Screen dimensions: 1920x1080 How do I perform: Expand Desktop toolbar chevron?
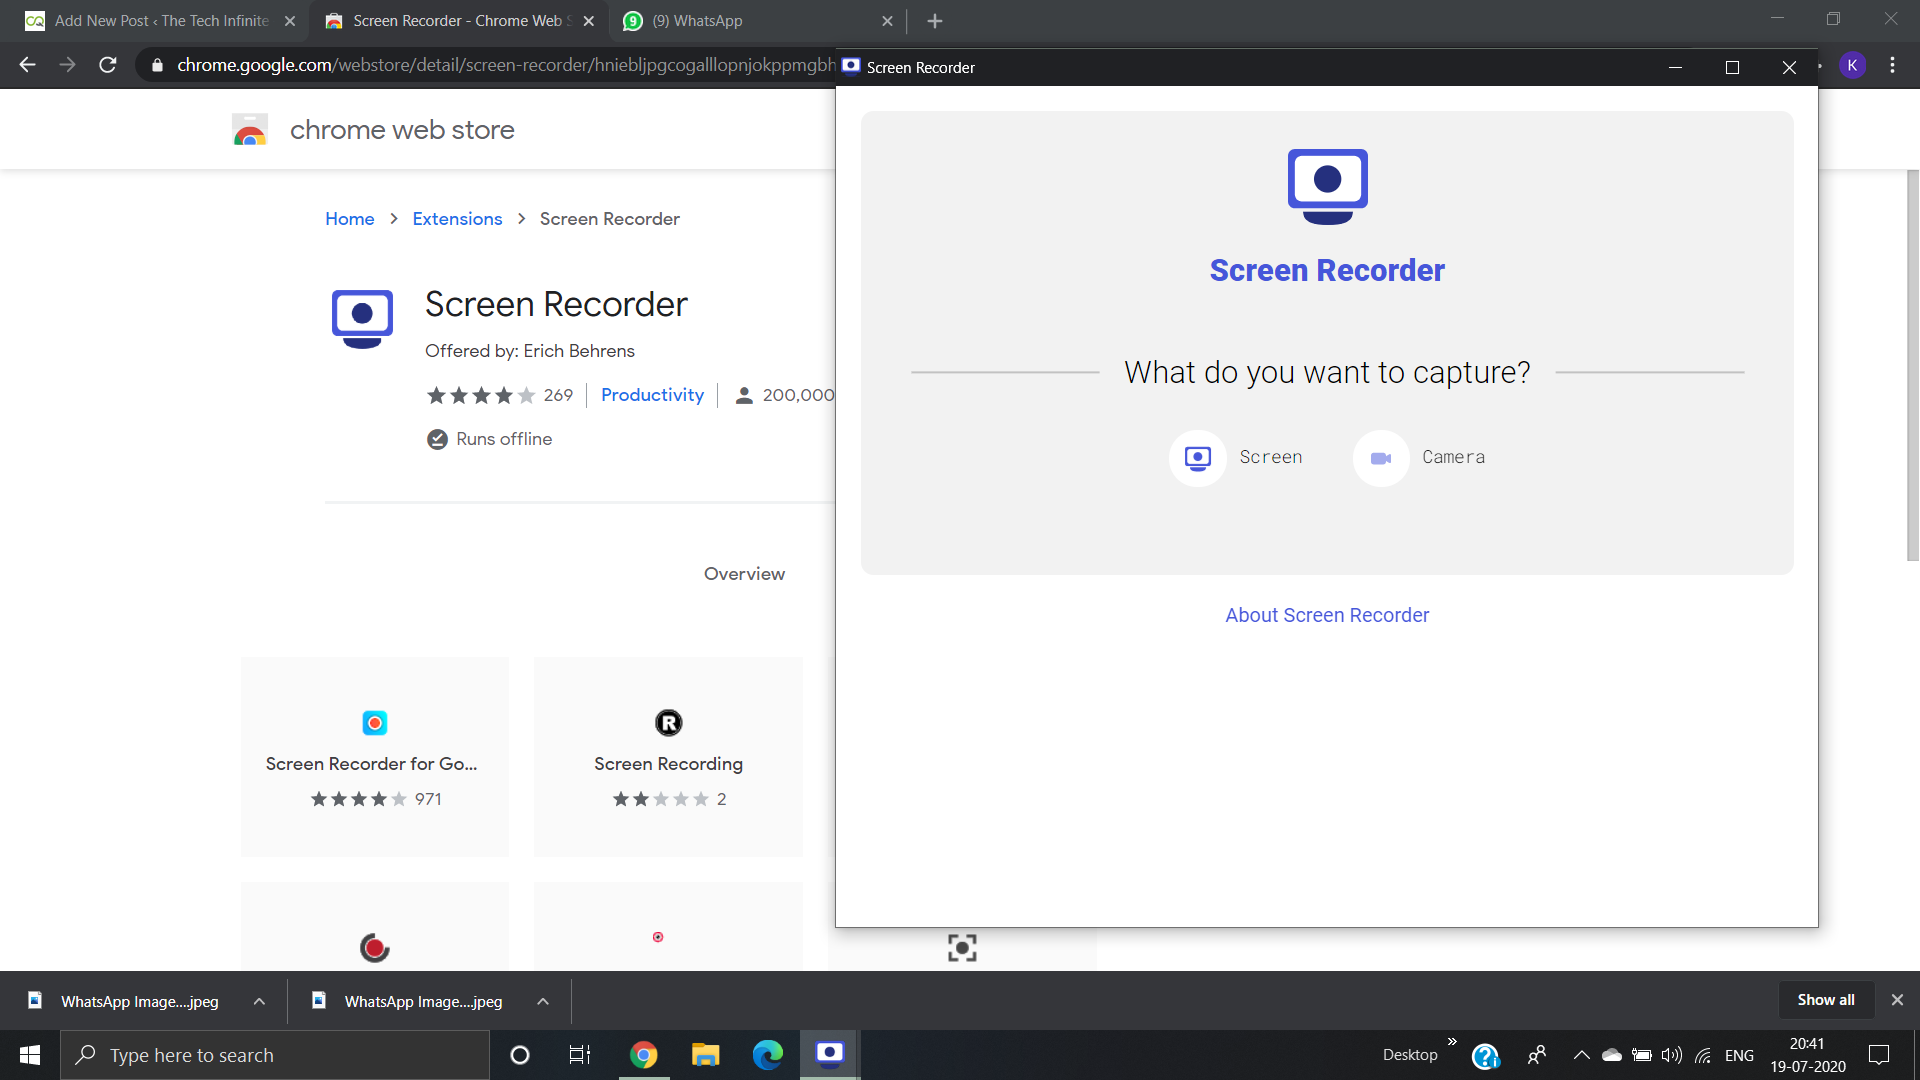(x=1452, y=1042)
